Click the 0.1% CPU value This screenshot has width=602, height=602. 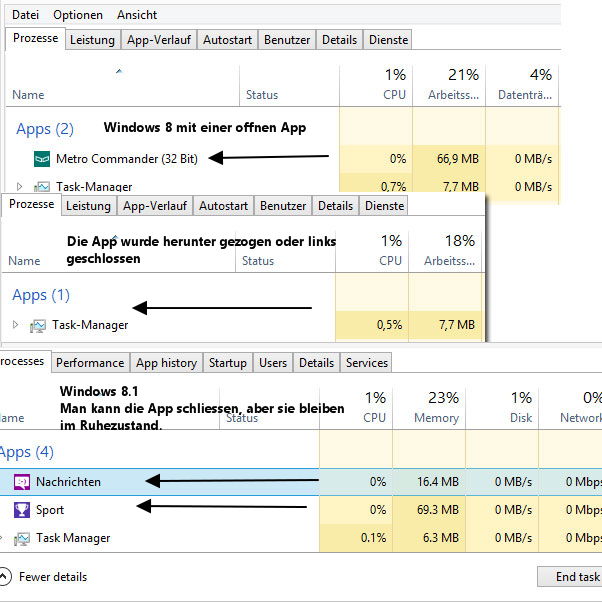pos(373,538)
